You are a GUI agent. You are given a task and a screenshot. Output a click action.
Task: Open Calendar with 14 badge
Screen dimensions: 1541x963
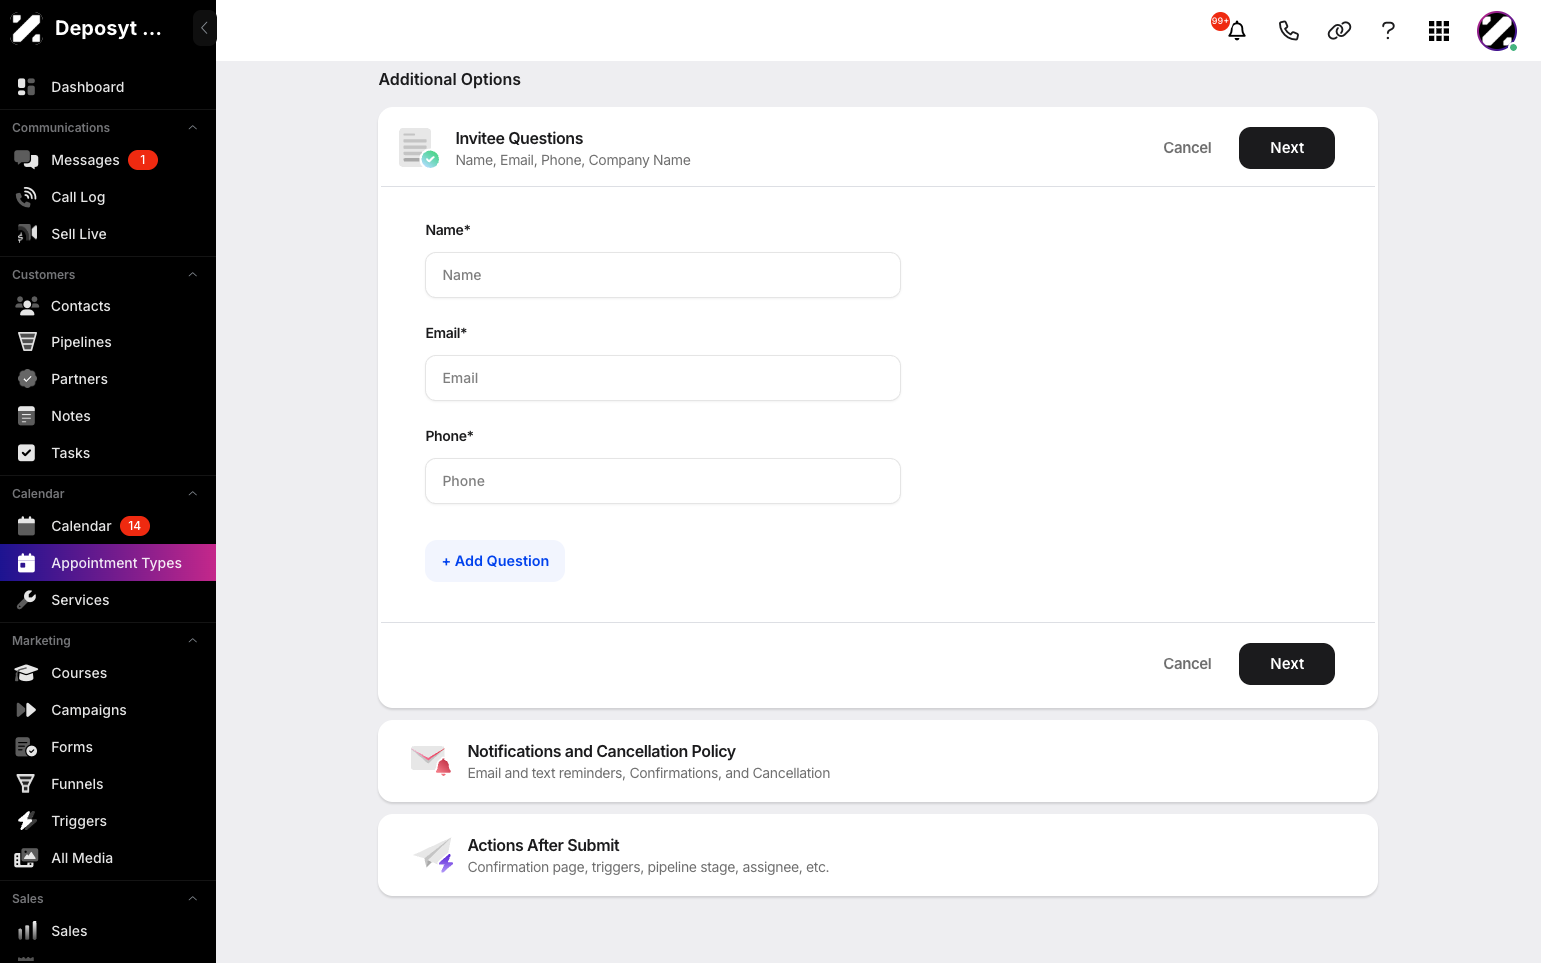click(108, 526)
